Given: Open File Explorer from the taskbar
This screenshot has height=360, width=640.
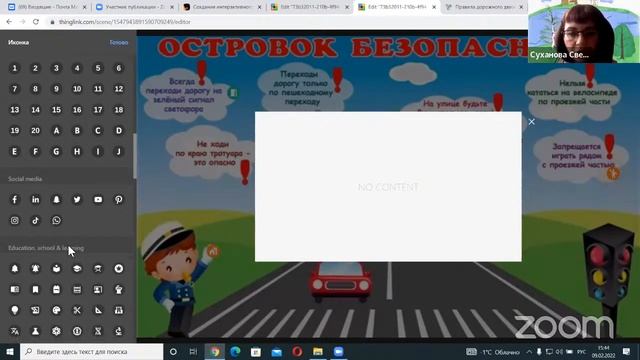Looking at the screenshot, I should 318,351.
